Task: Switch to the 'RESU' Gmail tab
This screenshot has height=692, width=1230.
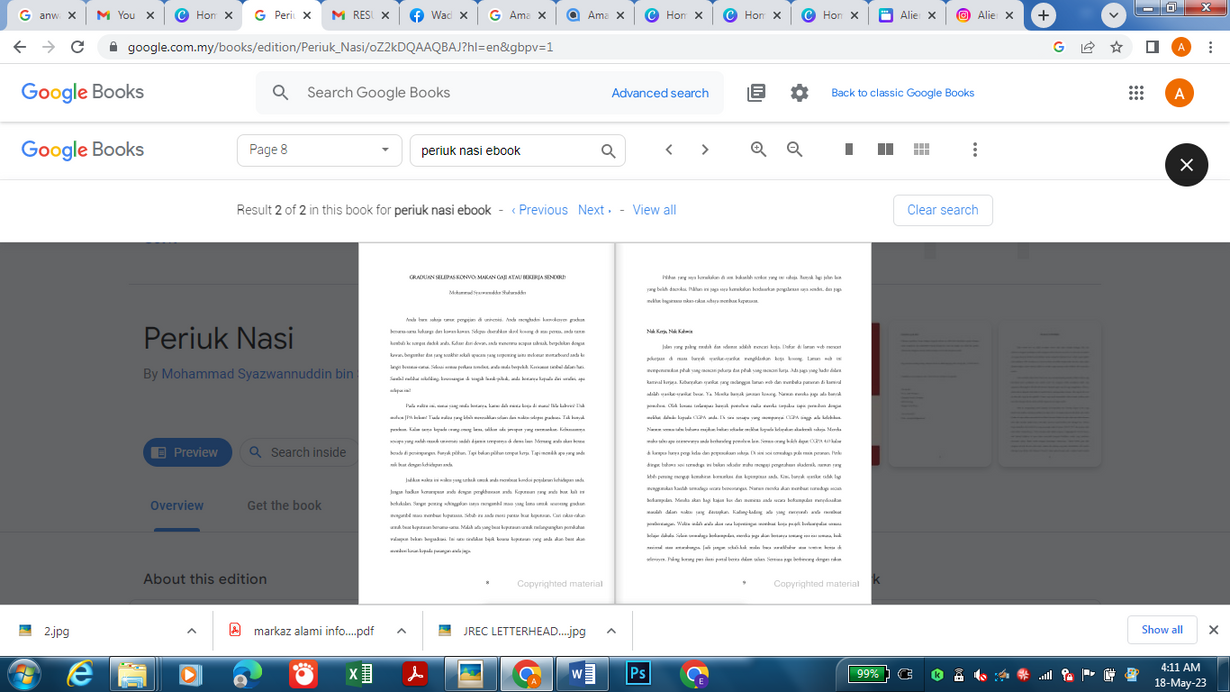Action: pyautogui.click(x=362, y=16)
